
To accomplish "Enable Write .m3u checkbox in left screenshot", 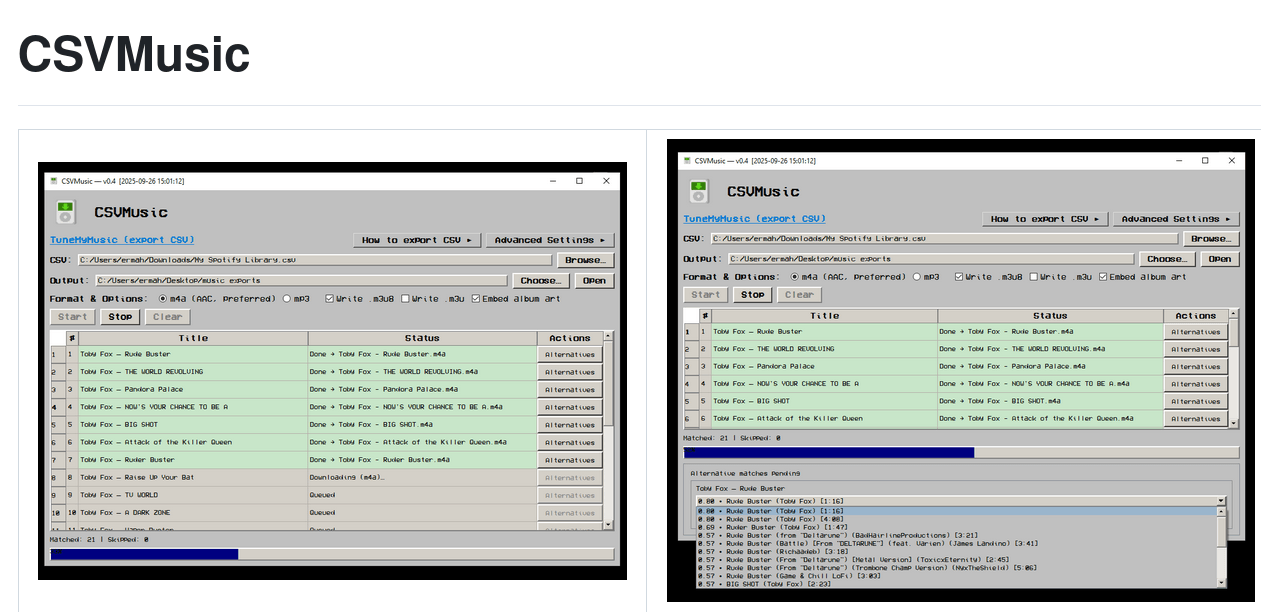I will click(x=406, y=298).
